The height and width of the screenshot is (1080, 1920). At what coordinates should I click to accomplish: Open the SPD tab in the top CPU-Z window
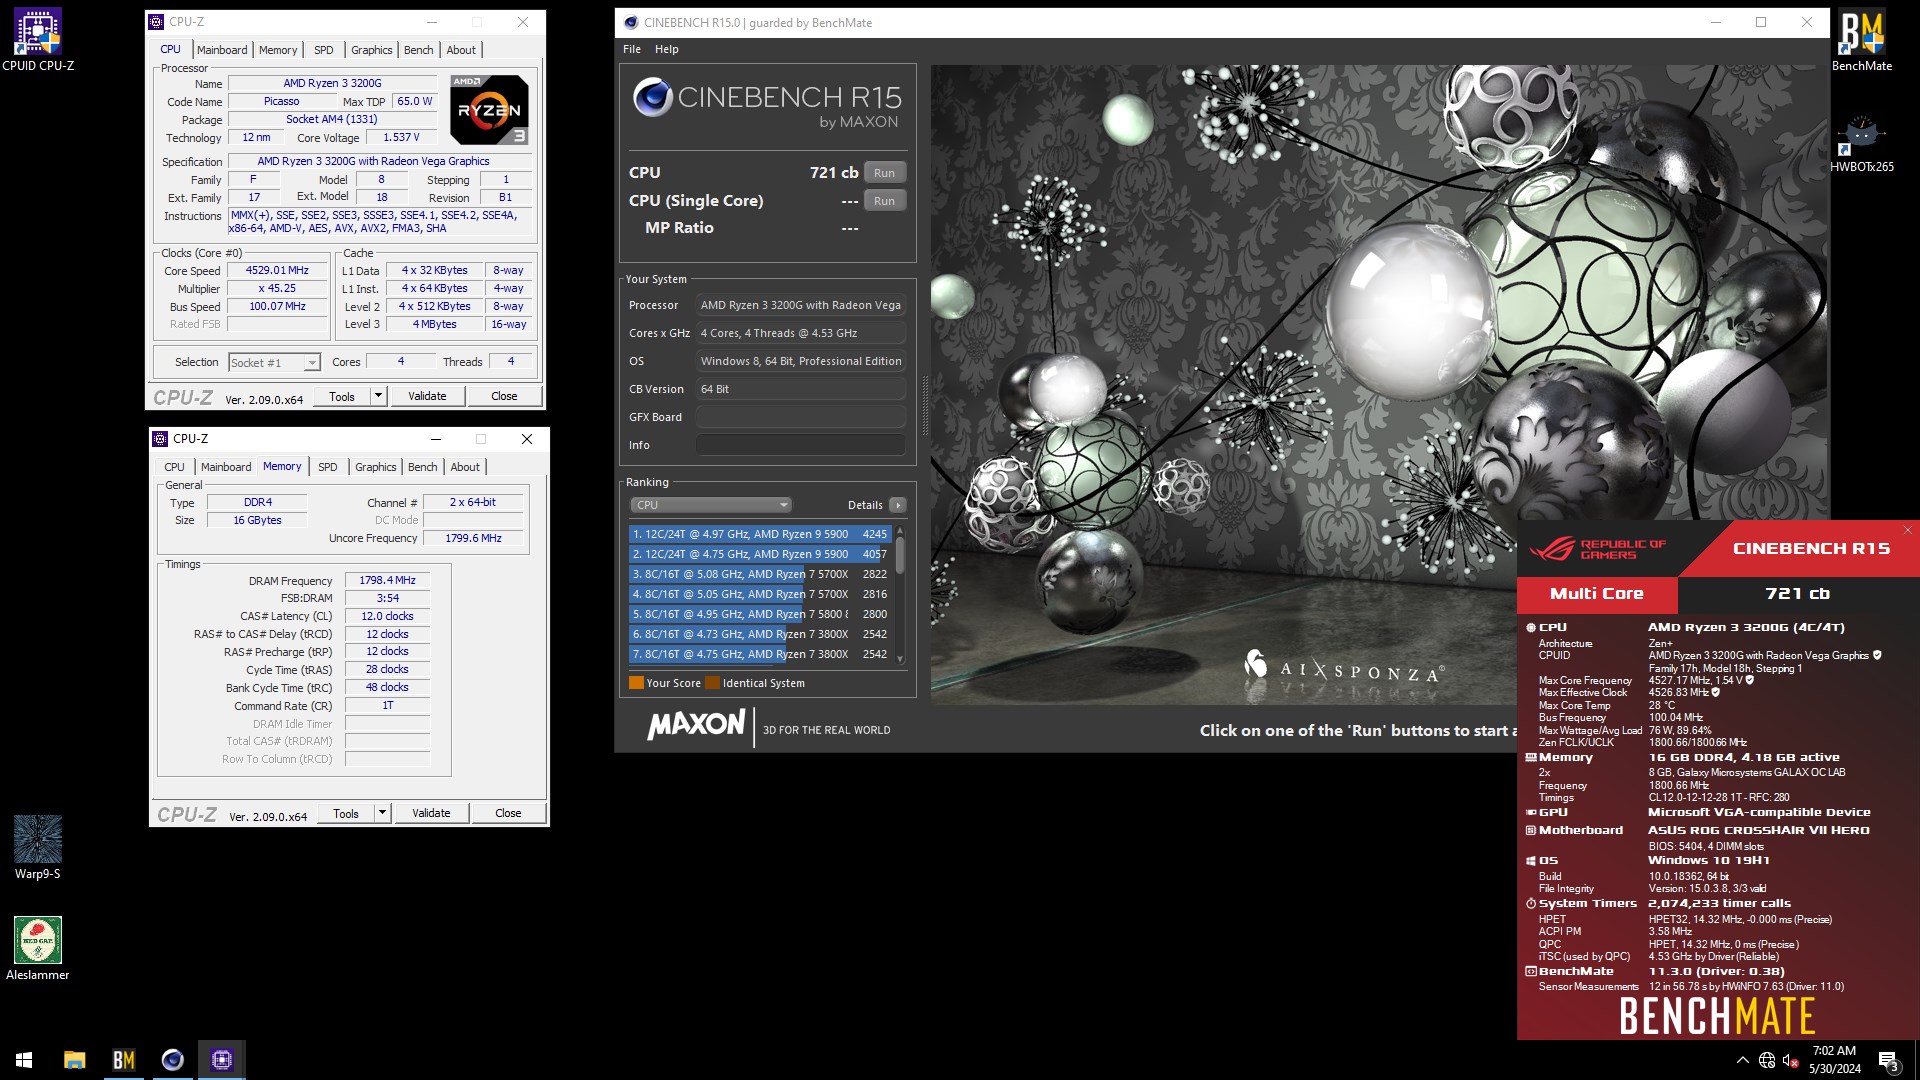point(324,50)
